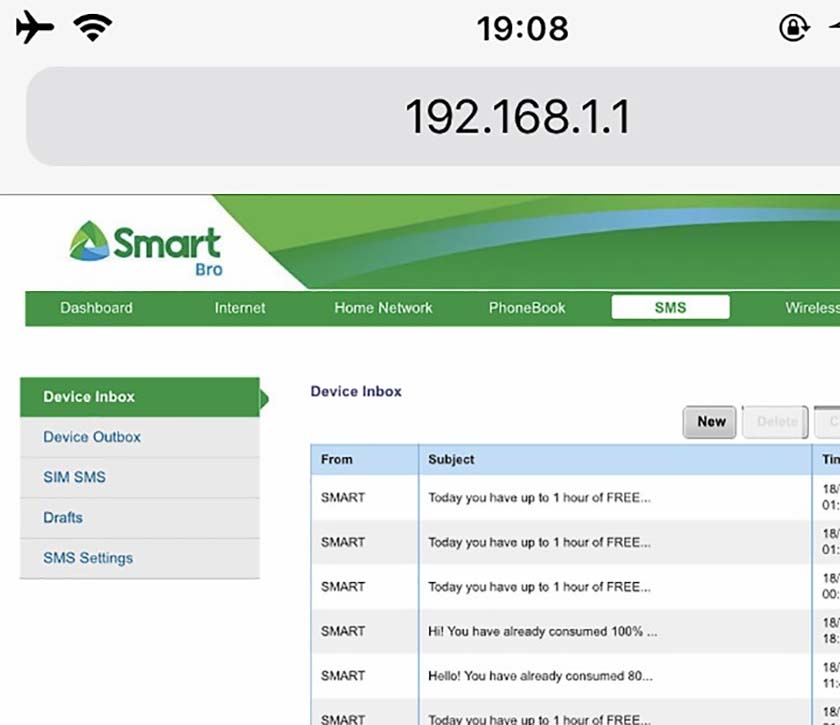Image resolution: width=840 pixels, height=725 pixels.
Task: Click the Smart Bro logo
Action: pyautogui.click(x=146, y=248)
